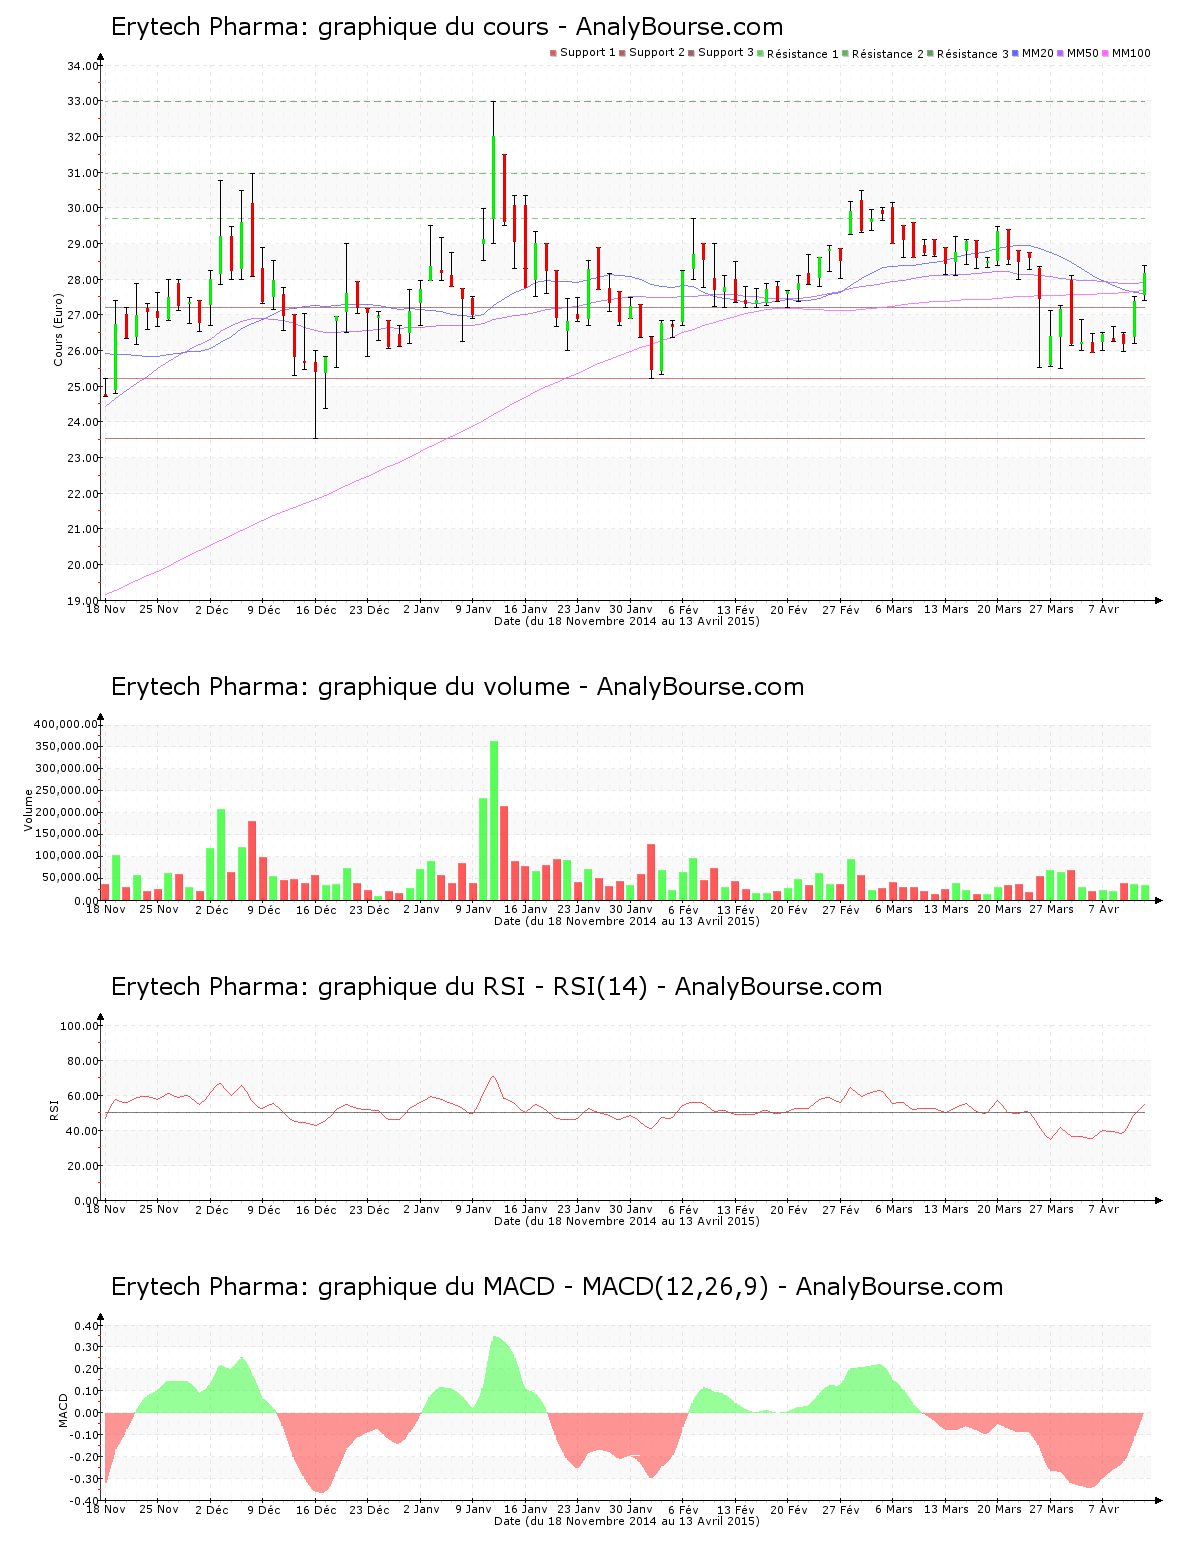Click the date range caption under the RSI chart
The height and width of the screenshot is (1550, 1200).
(627, 1221)
